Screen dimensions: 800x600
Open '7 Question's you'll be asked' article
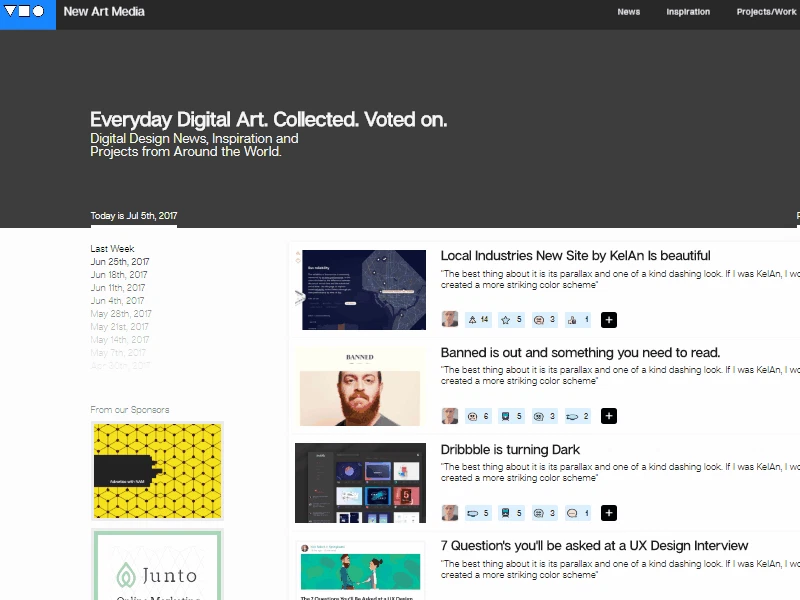pyautogui.click(x=594, y=545)
